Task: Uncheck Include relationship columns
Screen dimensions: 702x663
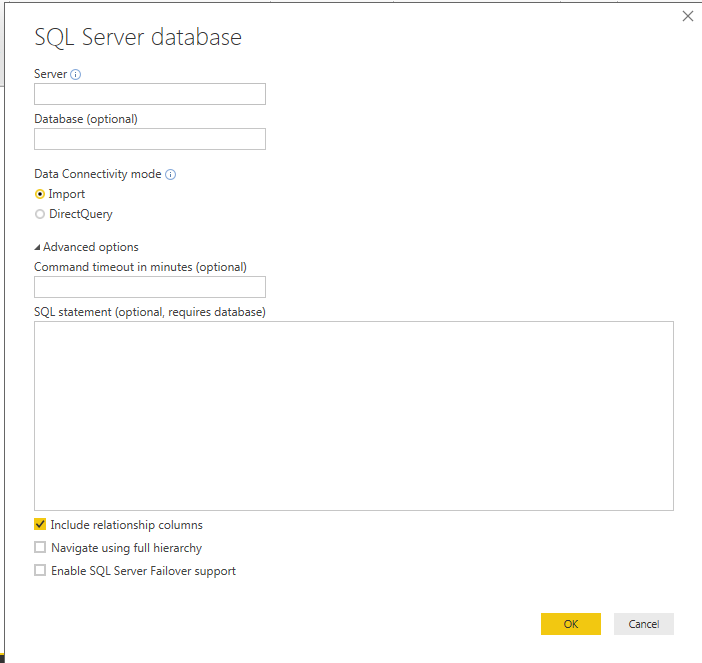Action: click(x=40, y=524)
